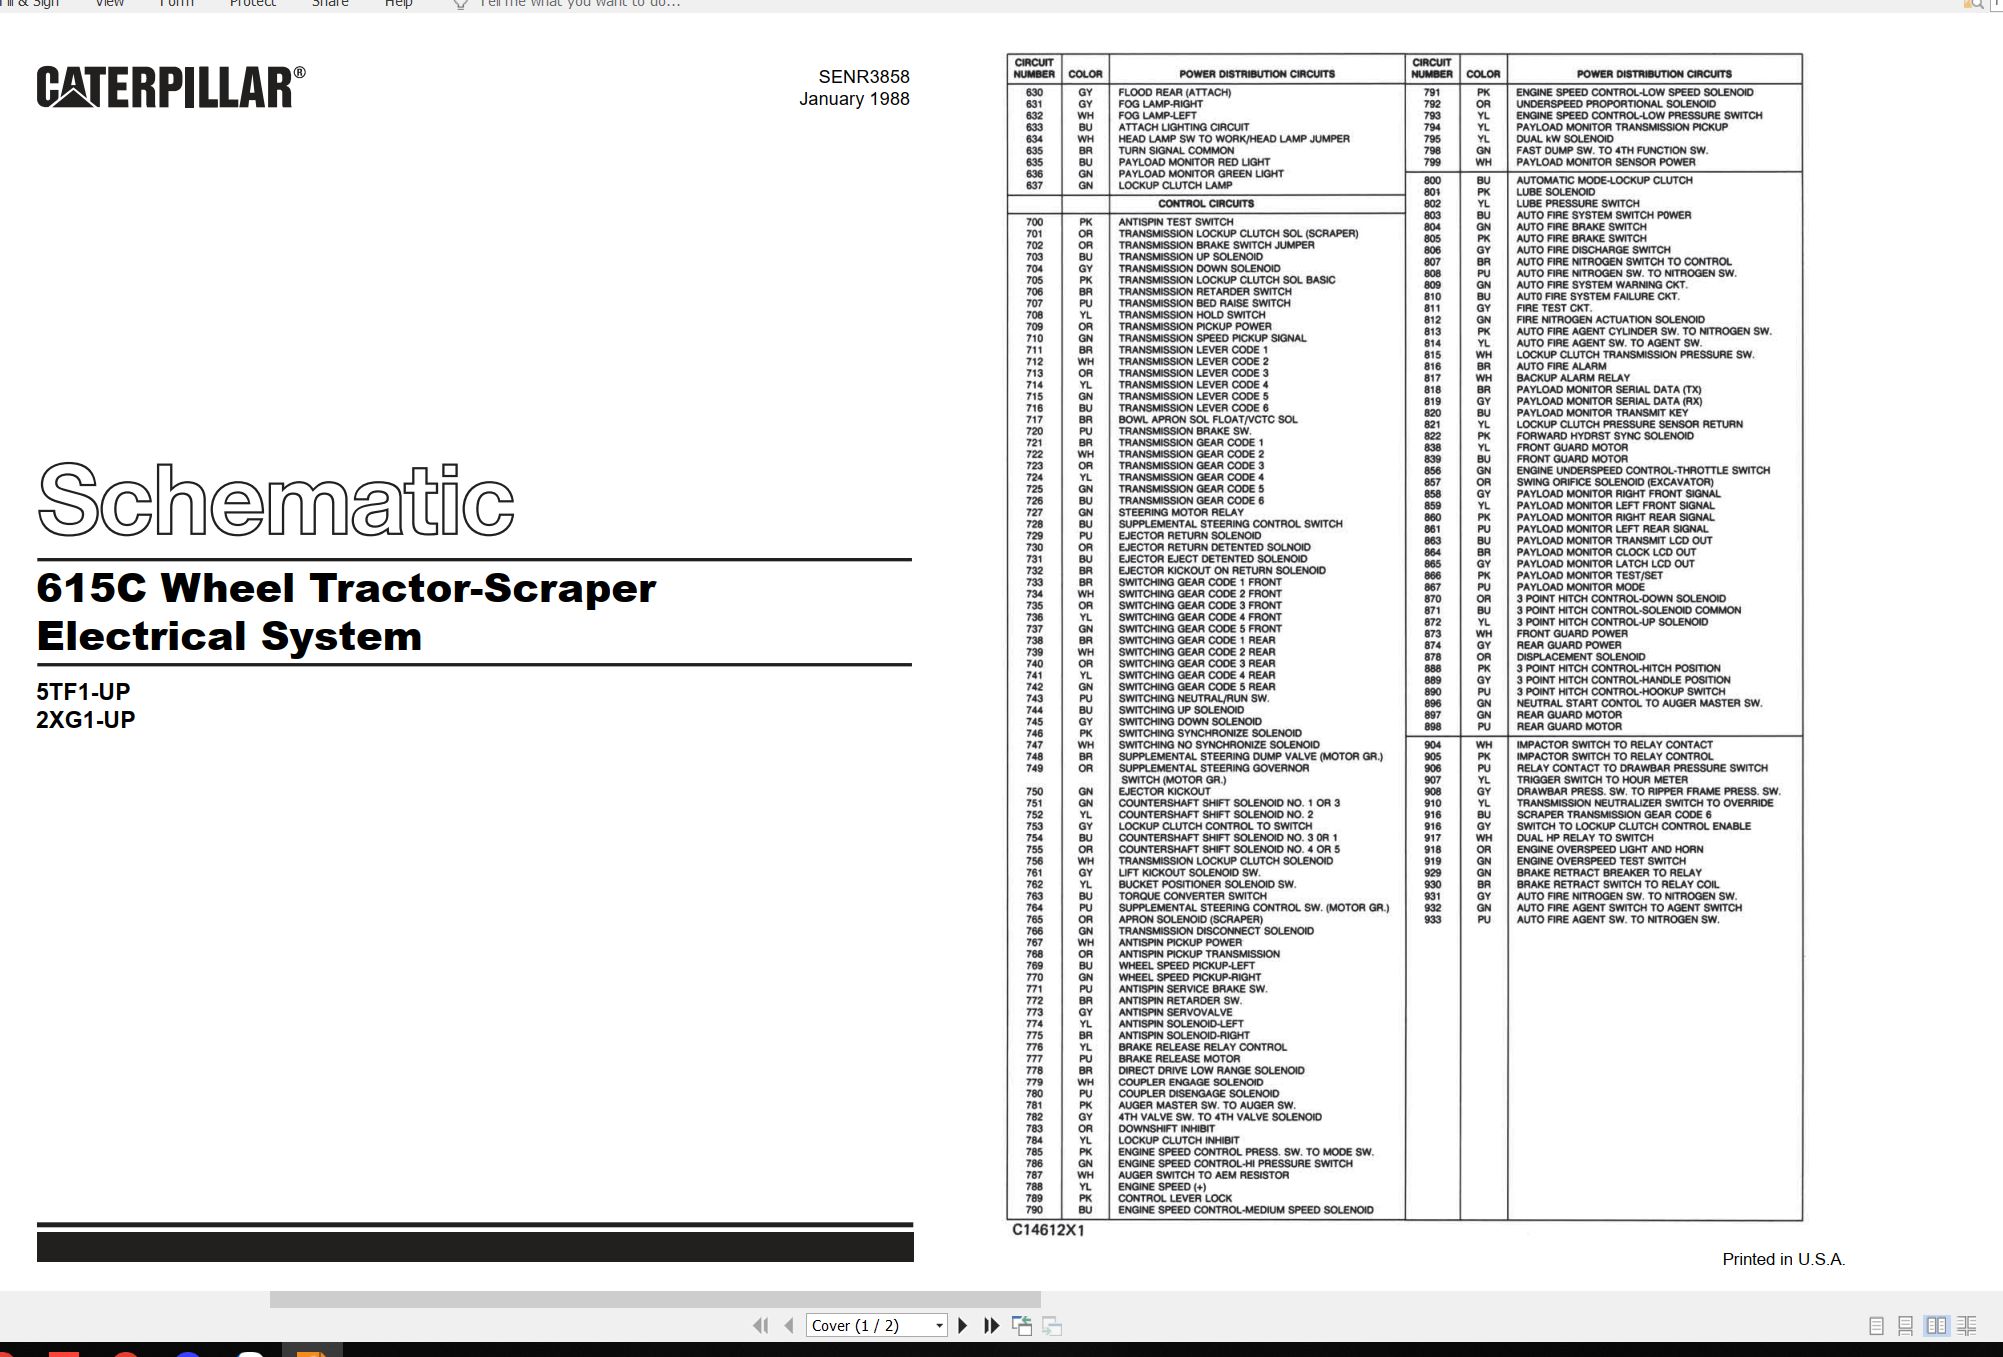Click the Tell me what you want box

(x=579, y=4)
